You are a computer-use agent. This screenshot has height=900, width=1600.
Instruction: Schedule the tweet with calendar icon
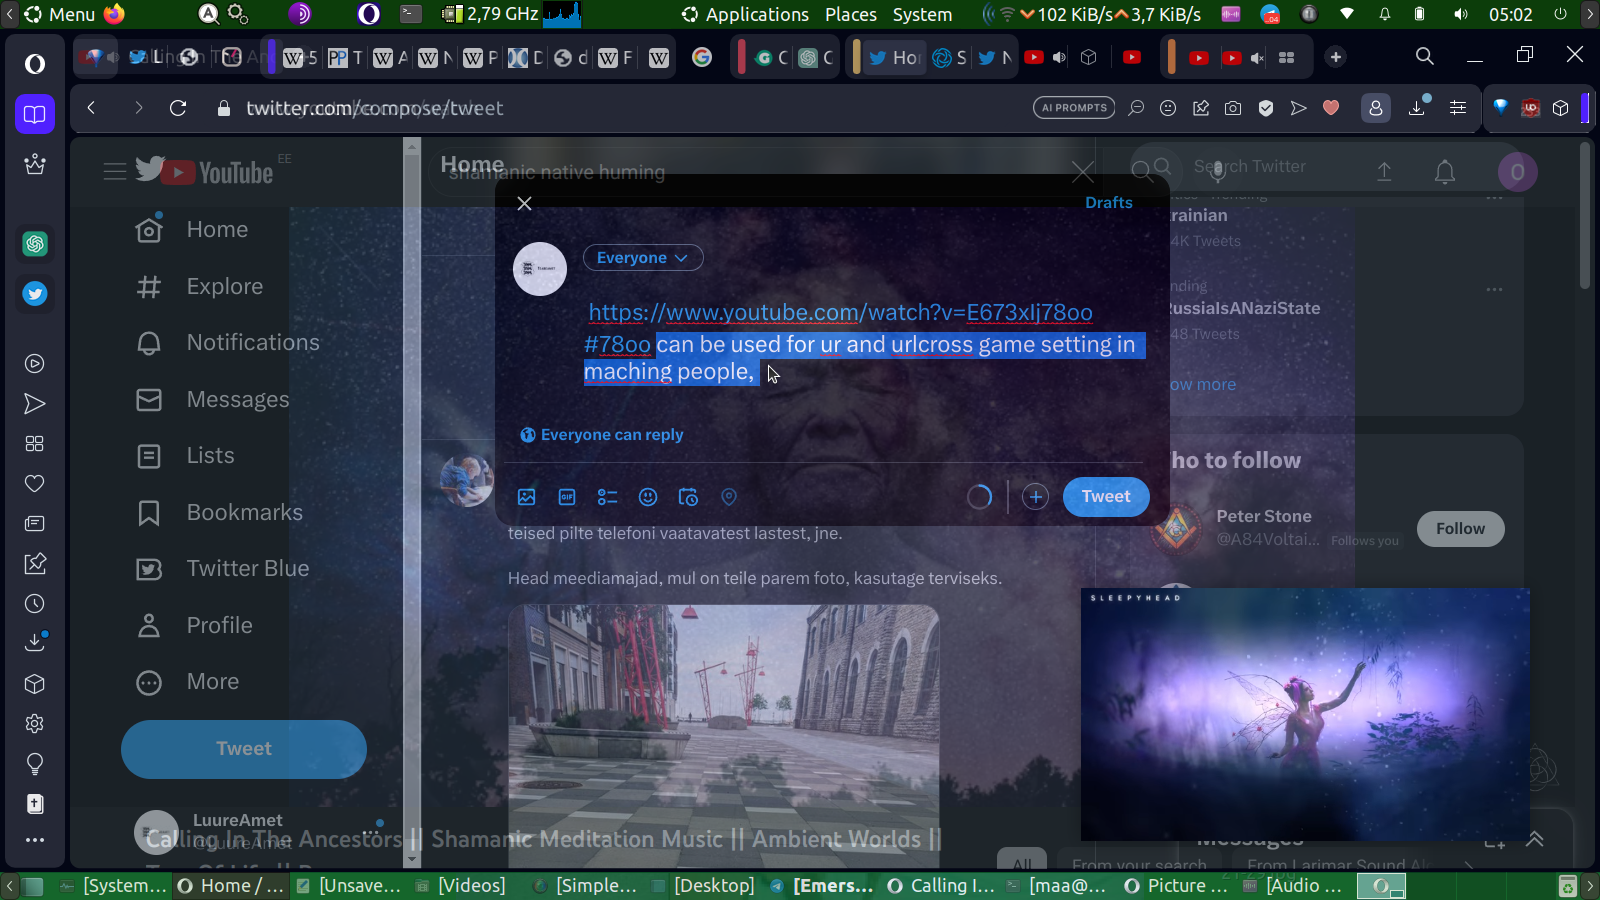coord(688,497)
